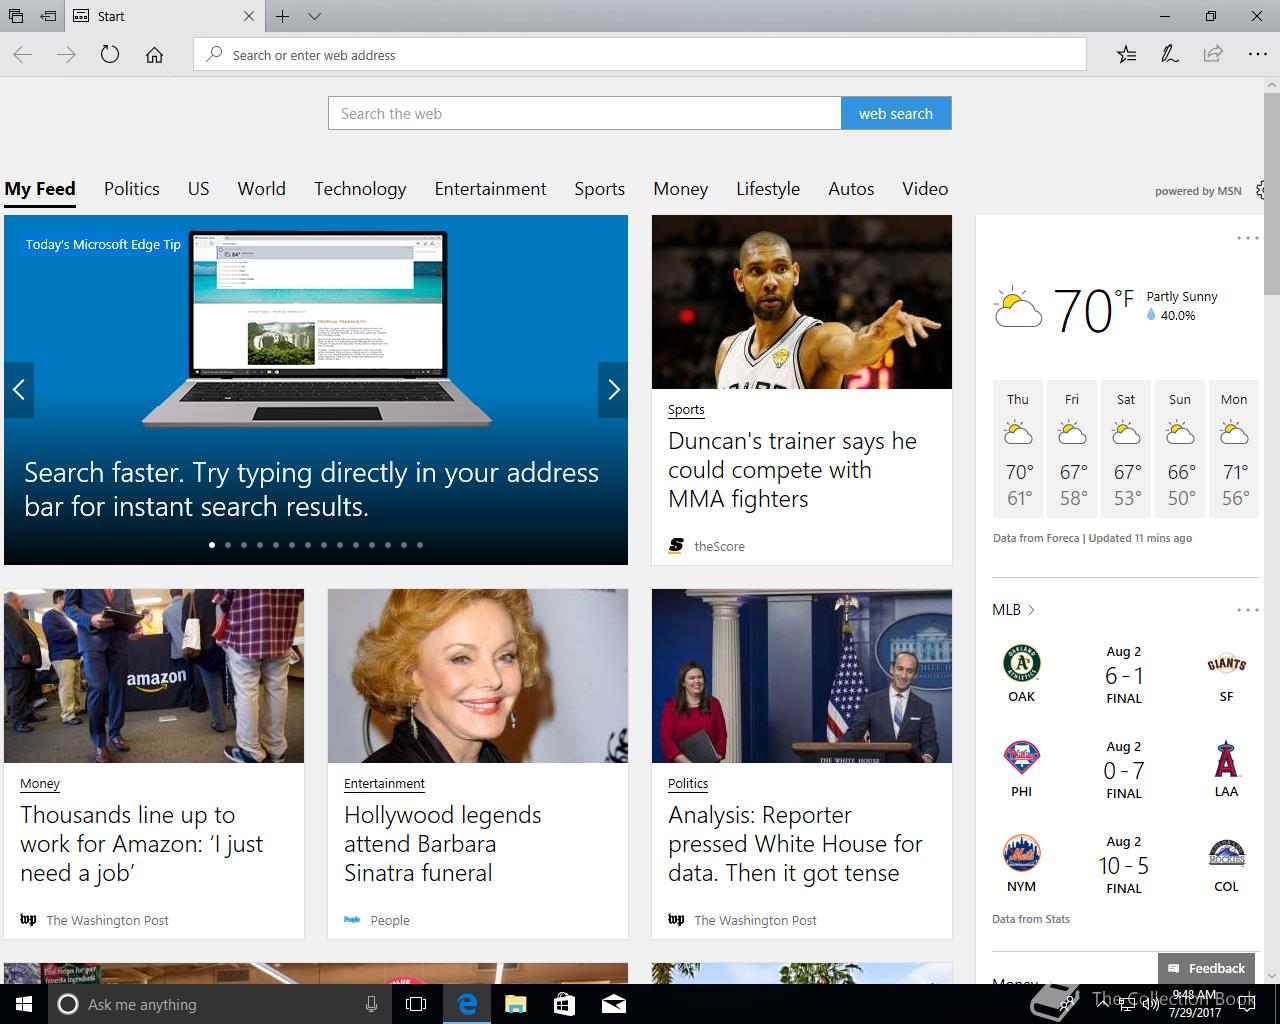Click the 70°F current temperature
The image size is (1280, 1024).
1093,310
